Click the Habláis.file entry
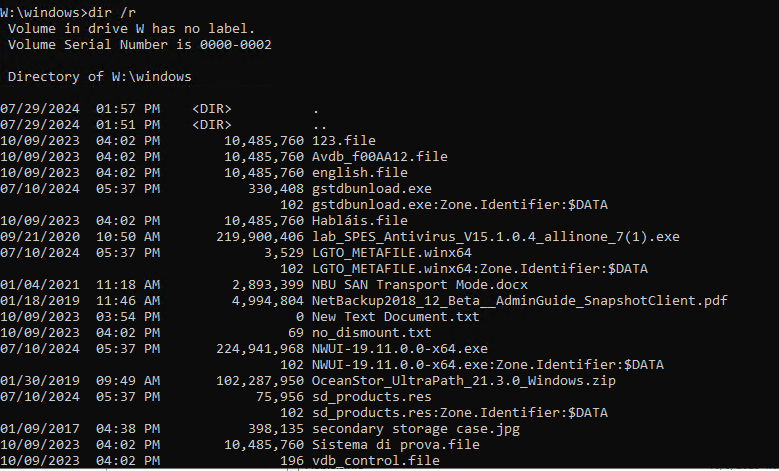779x471 pixels. (360, 221)
